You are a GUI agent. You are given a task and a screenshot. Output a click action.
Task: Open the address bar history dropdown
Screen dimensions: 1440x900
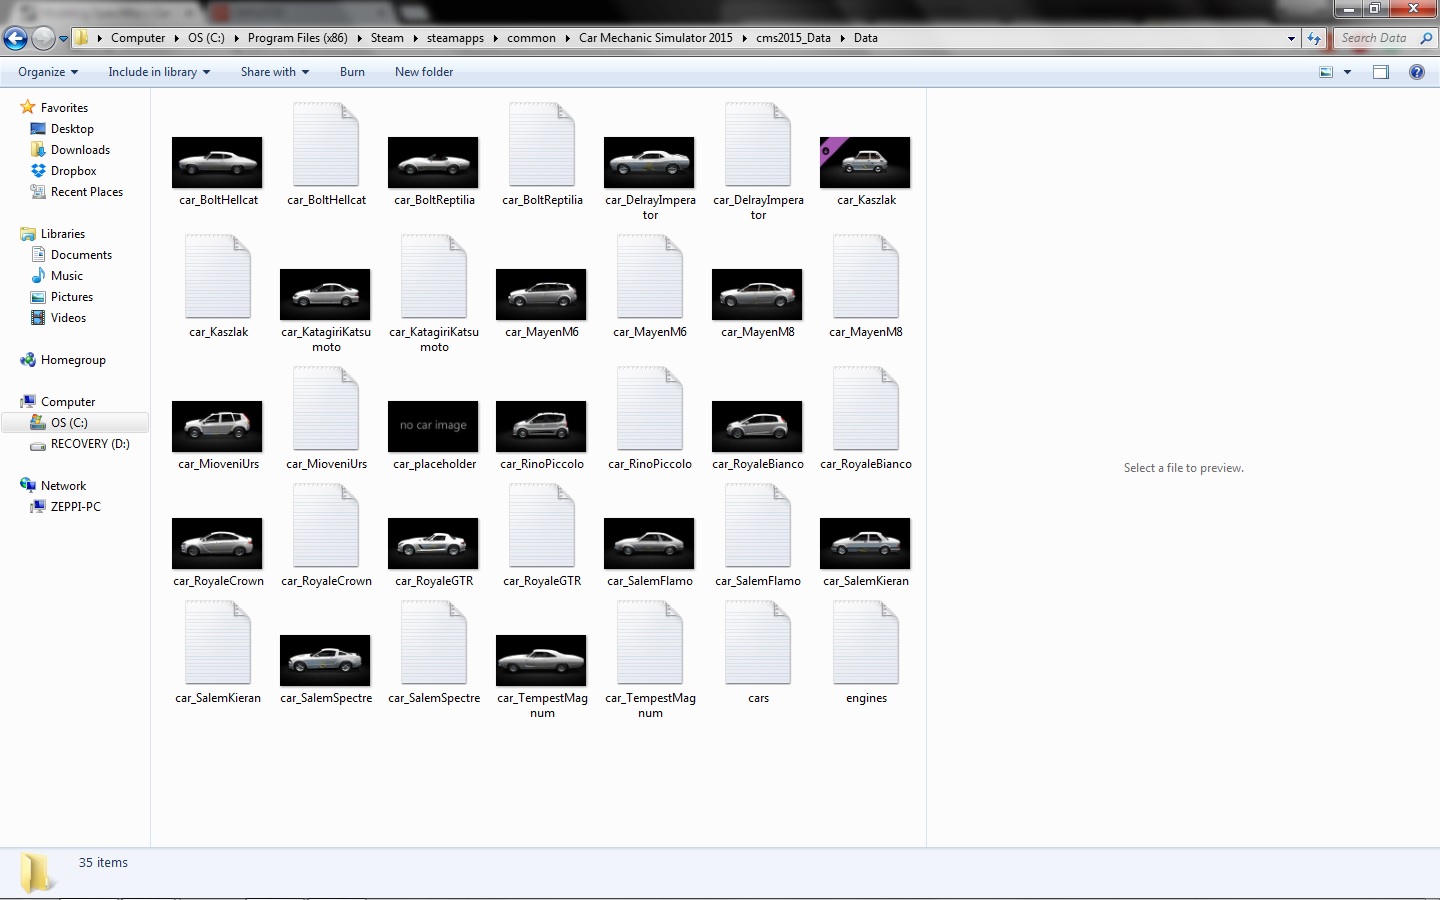(1291, 38)
